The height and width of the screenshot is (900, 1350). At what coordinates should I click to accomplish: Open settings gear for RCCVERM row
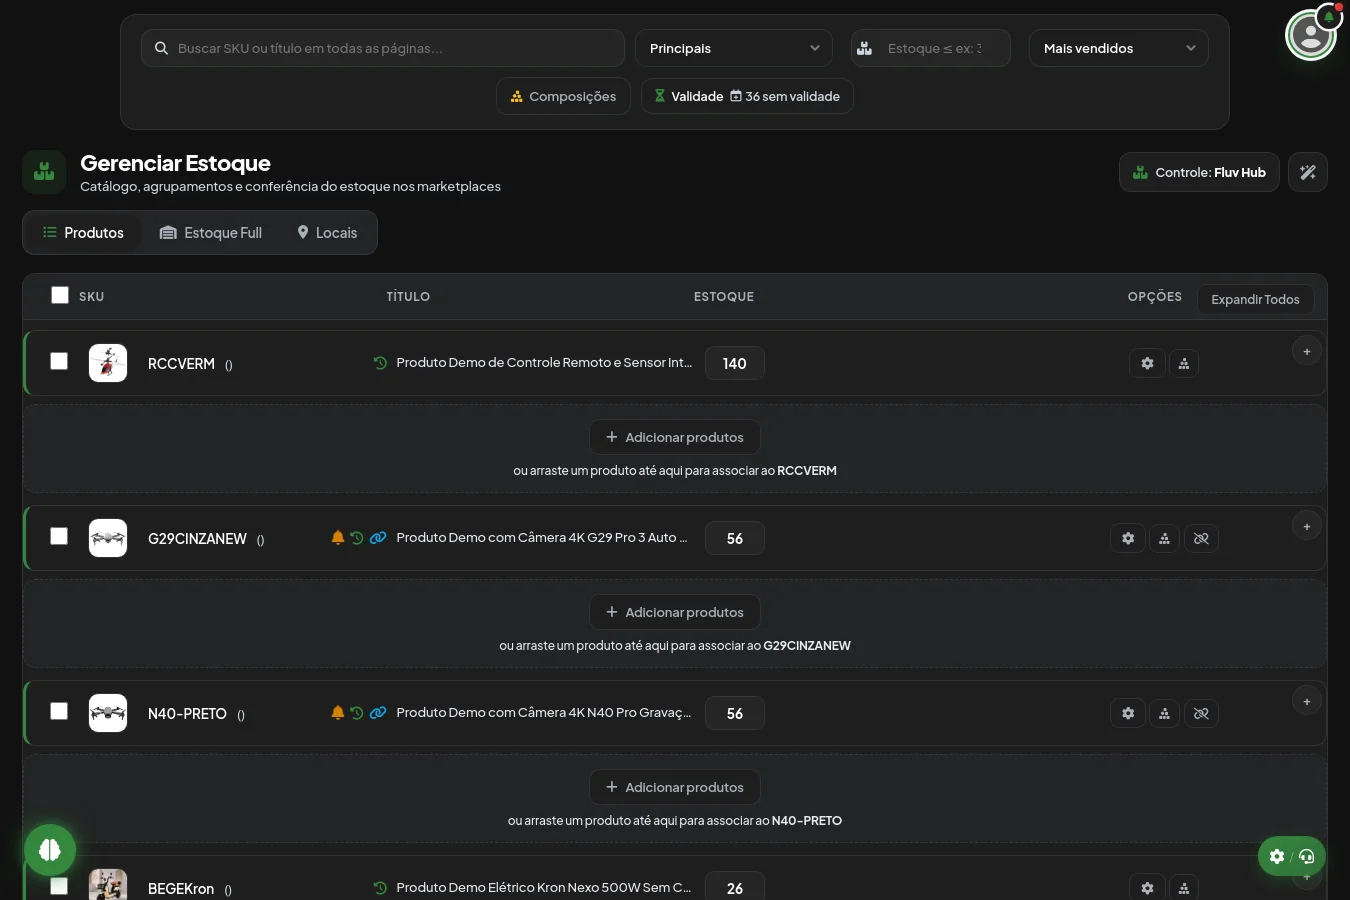point(1147,363)
